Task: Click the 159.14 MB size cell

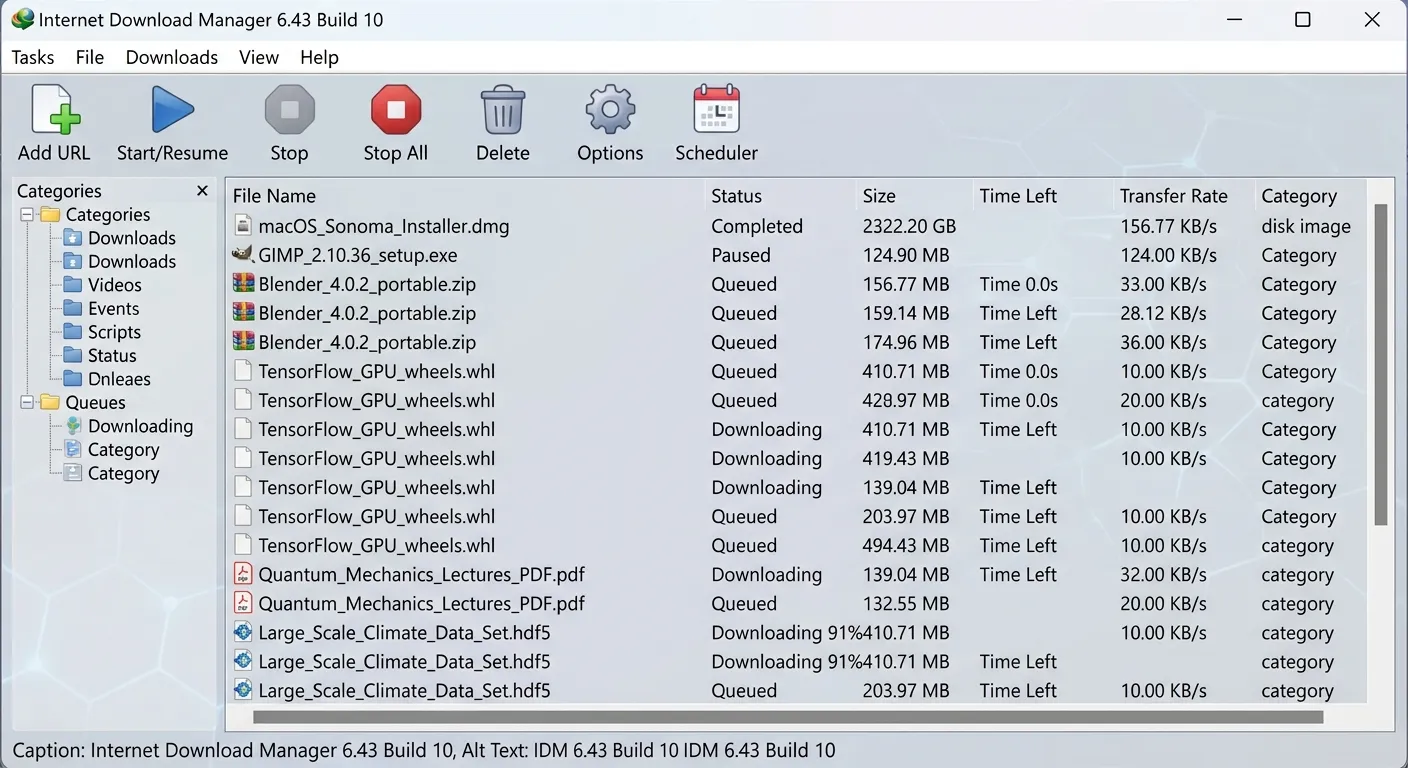Action: pos(906,313)
